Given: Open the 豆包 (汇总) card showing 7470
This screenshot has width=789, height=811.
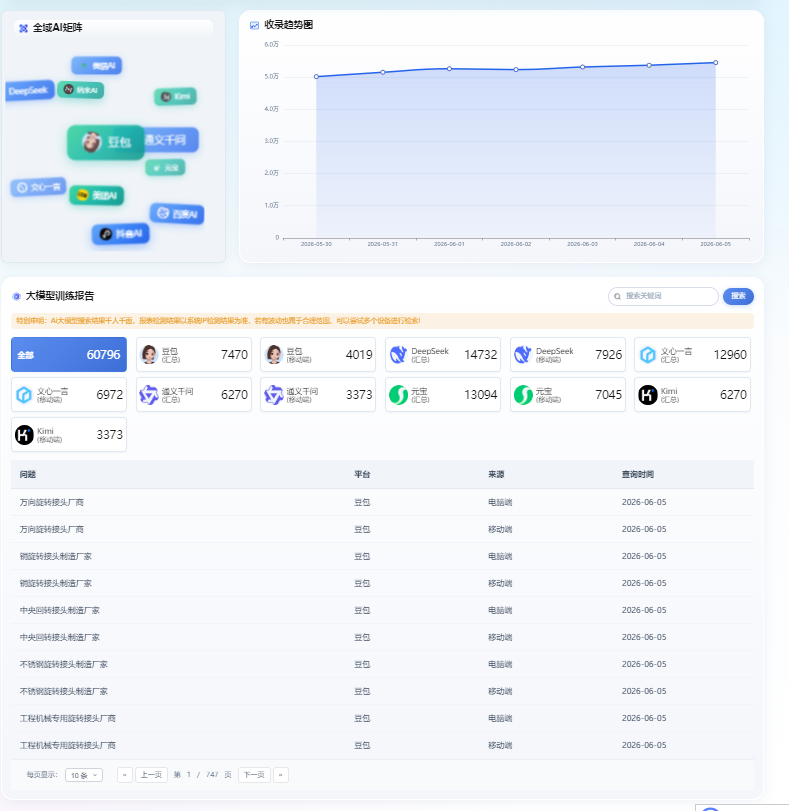Looking at the screenshot, I should click(193, 354).
